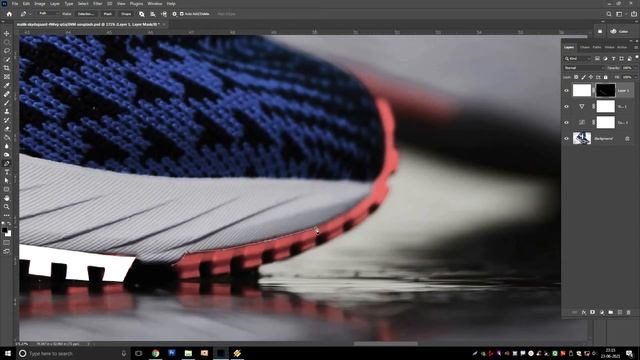
Task: Toggle lock all padlock icon
Action: tap(606, 77)
